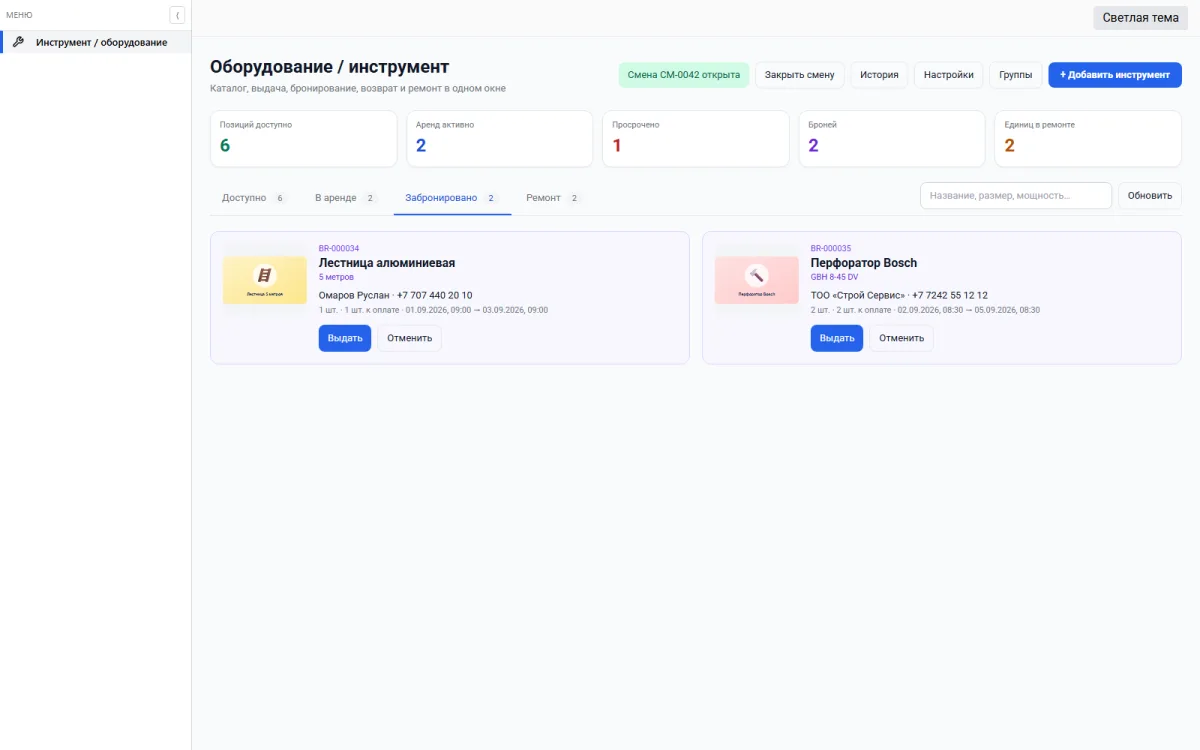Select the Забронировано tab
Image resolution: width=1200 pixels, height=750 pixels.
click(x=452, y=198)
